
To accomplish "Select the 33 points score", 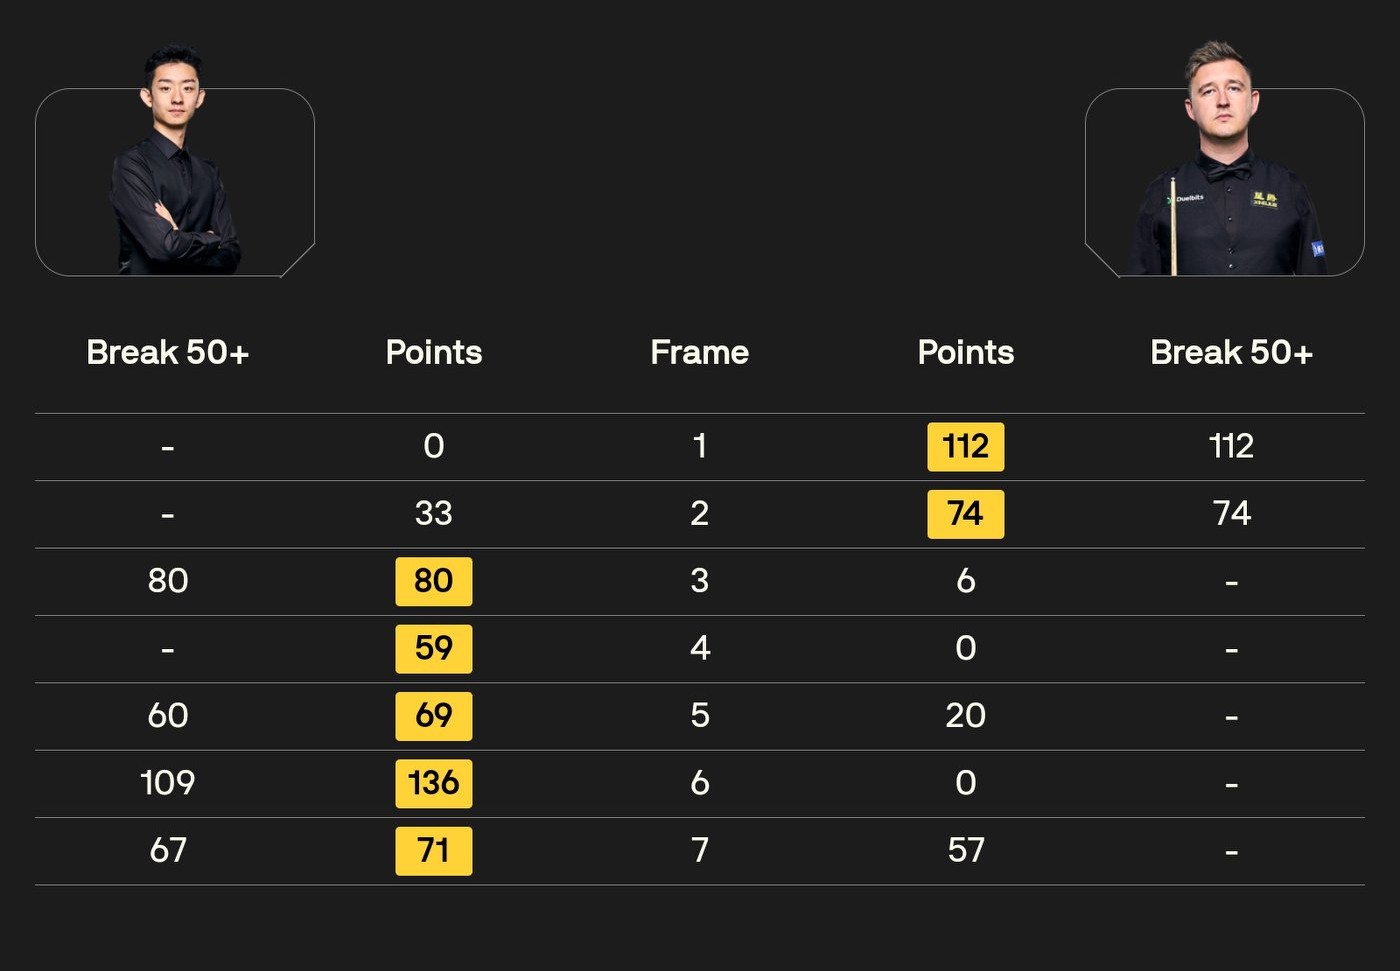I will (434, 514).
